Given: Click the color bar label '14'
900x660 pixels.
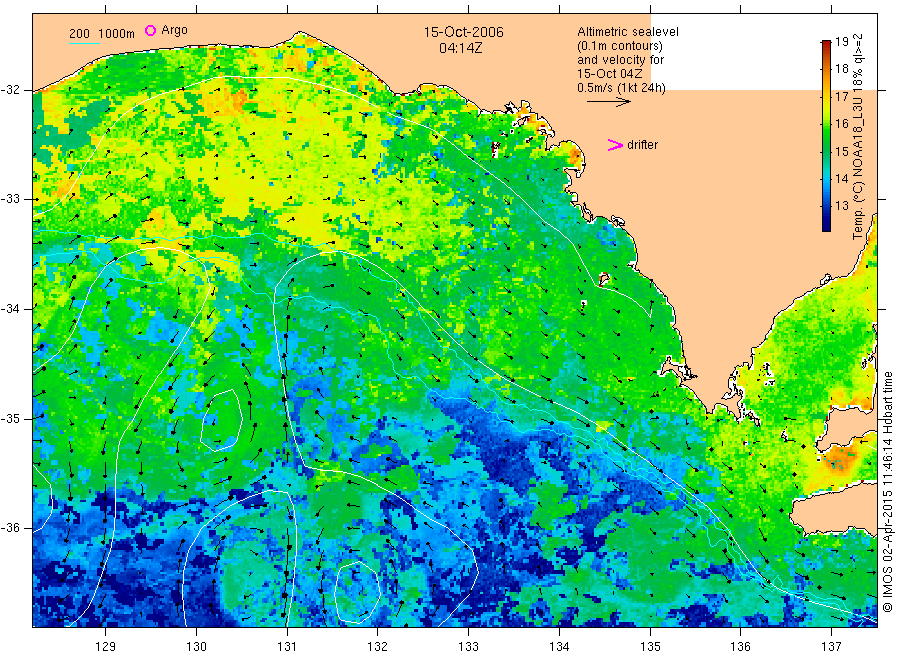Looking at the screenshot, I should 841,178.
